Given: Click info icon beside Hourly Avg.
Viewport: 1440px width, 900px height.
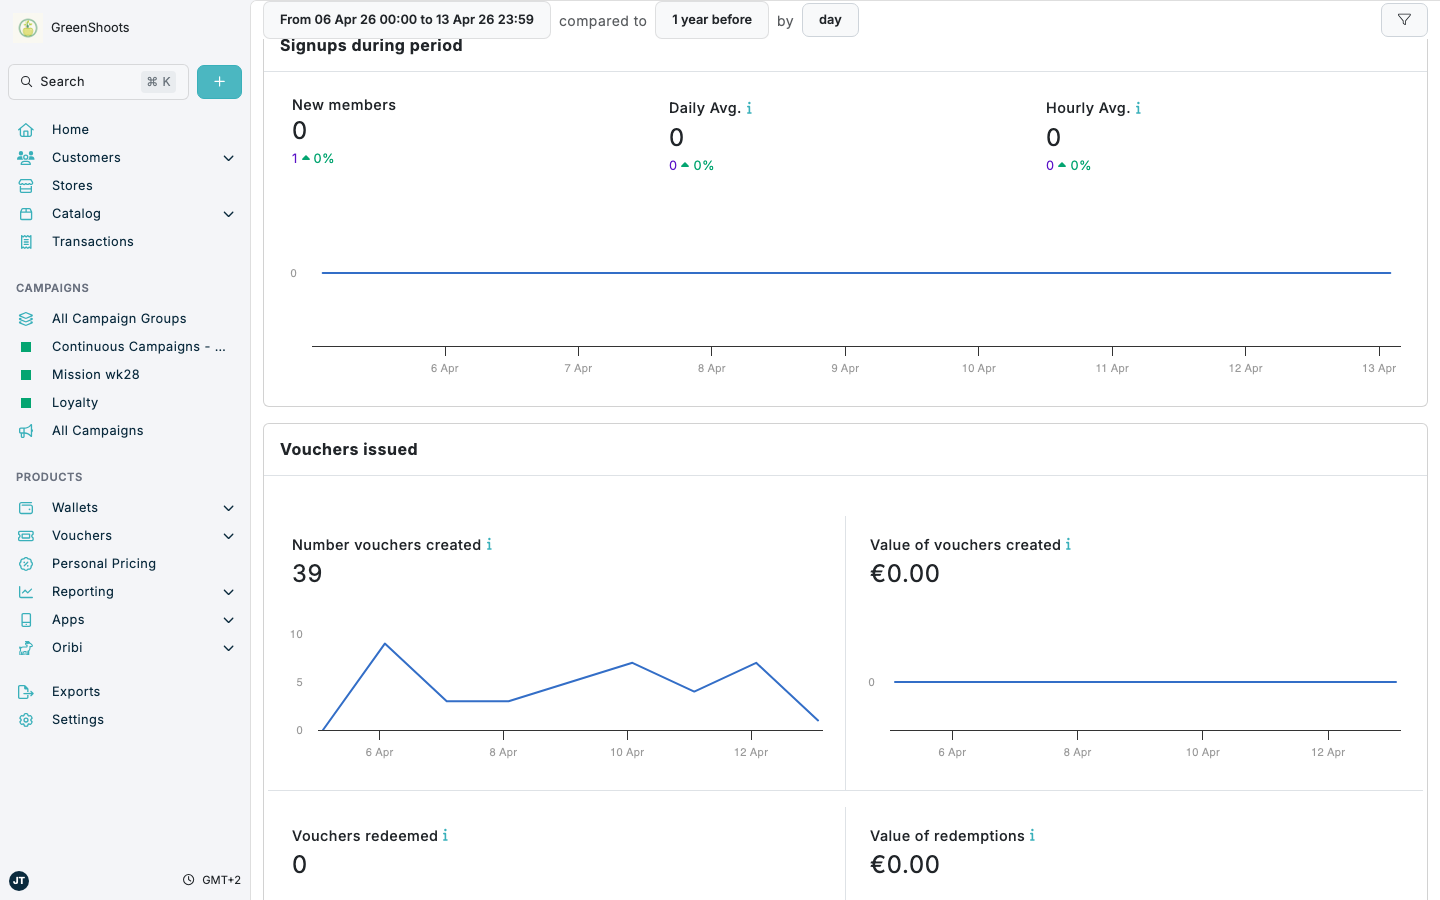Looking at the screenshot, I should (1138, 108).
